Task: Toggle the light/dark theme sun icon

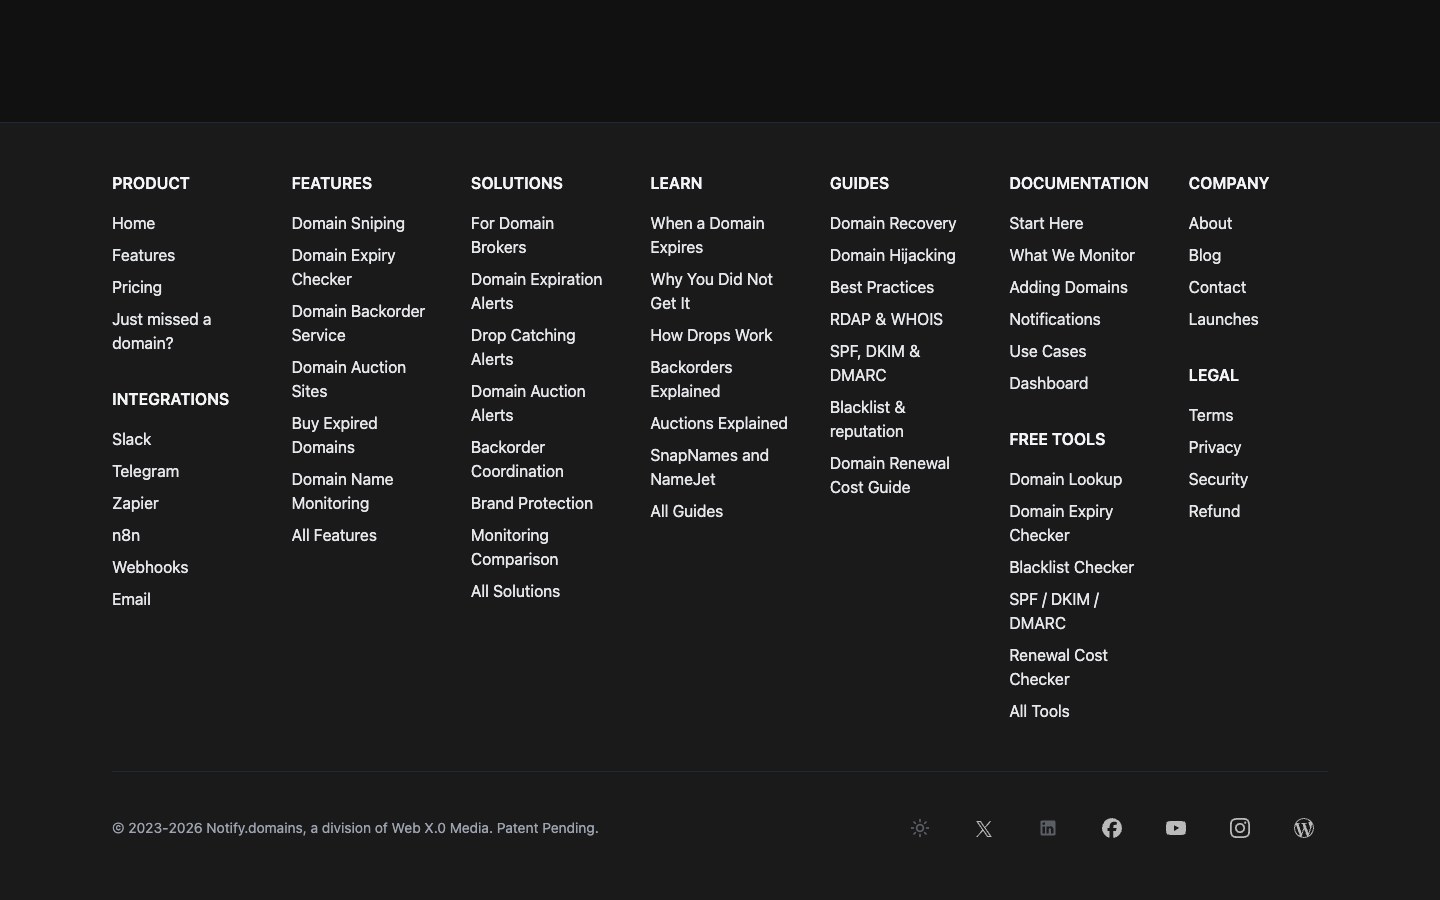Action: [920, 828]
